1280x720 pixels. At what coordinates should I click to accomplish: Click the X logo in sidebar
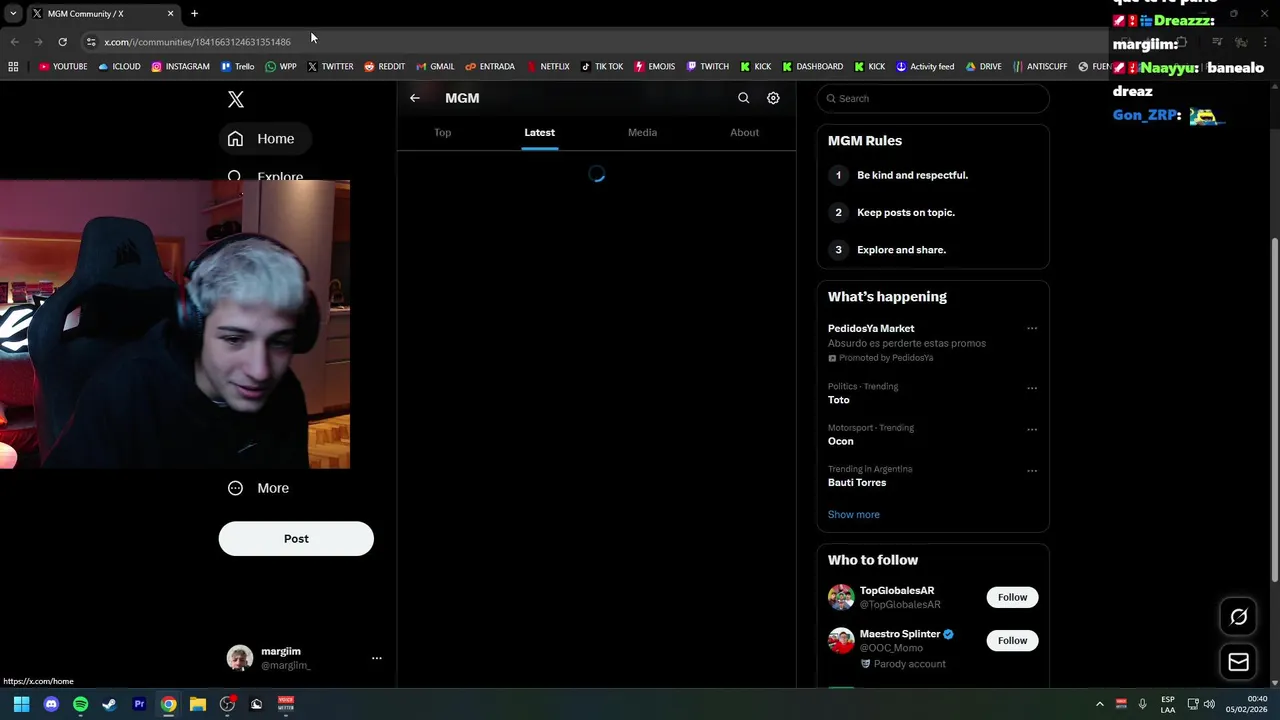236,99
